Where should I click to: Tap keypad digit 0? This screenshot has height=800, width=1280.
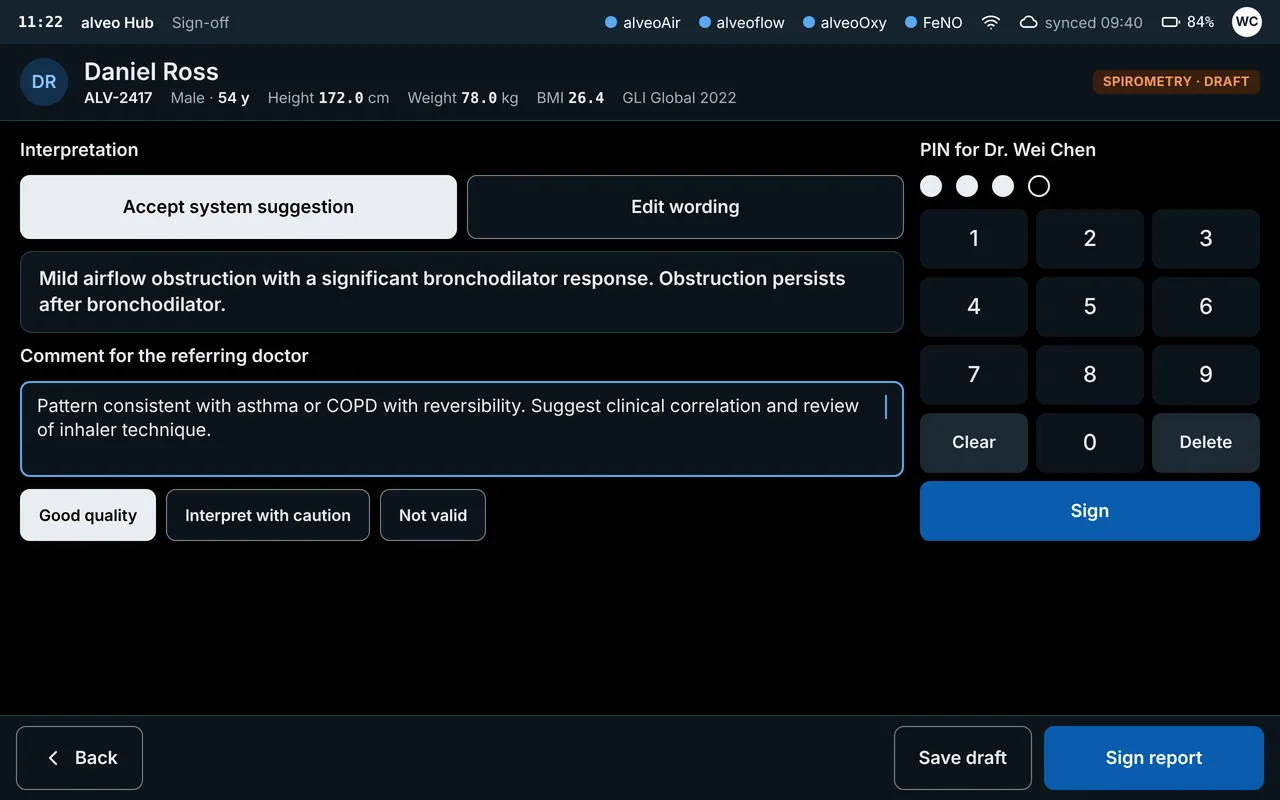click(1090, 442)
